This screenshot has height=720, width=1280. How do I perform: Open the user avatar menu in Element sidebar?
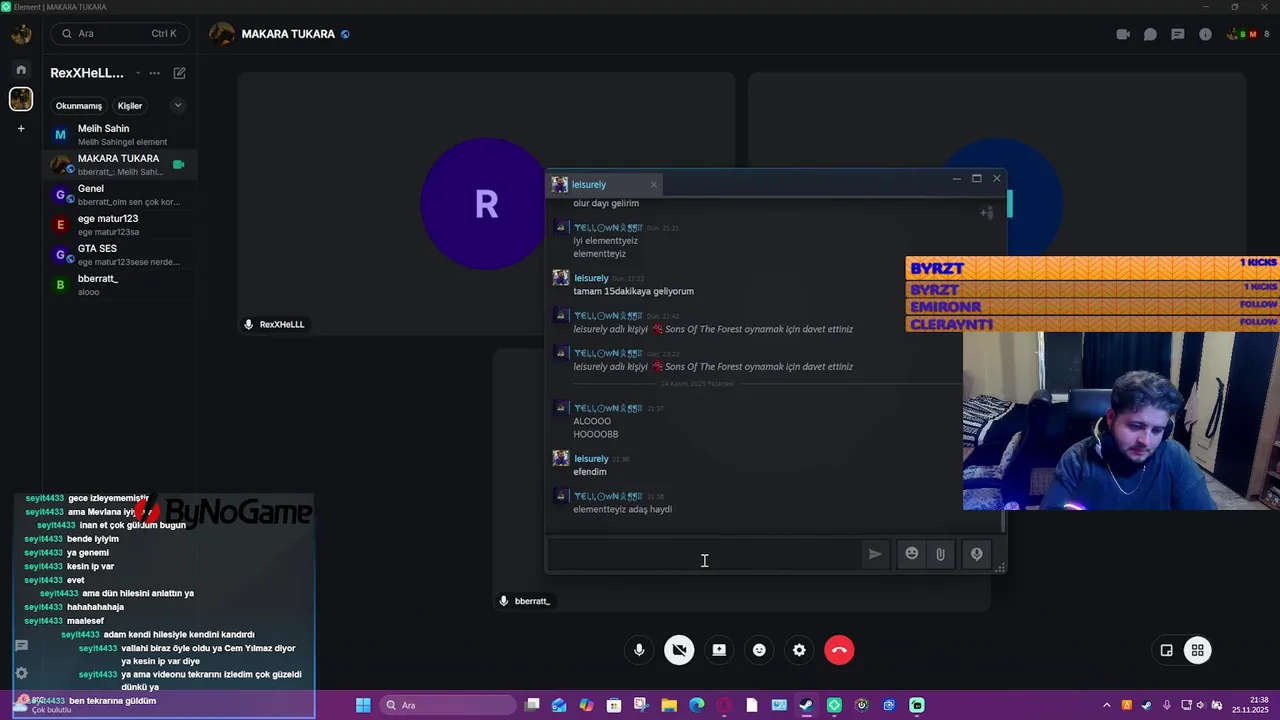[21, 35]
